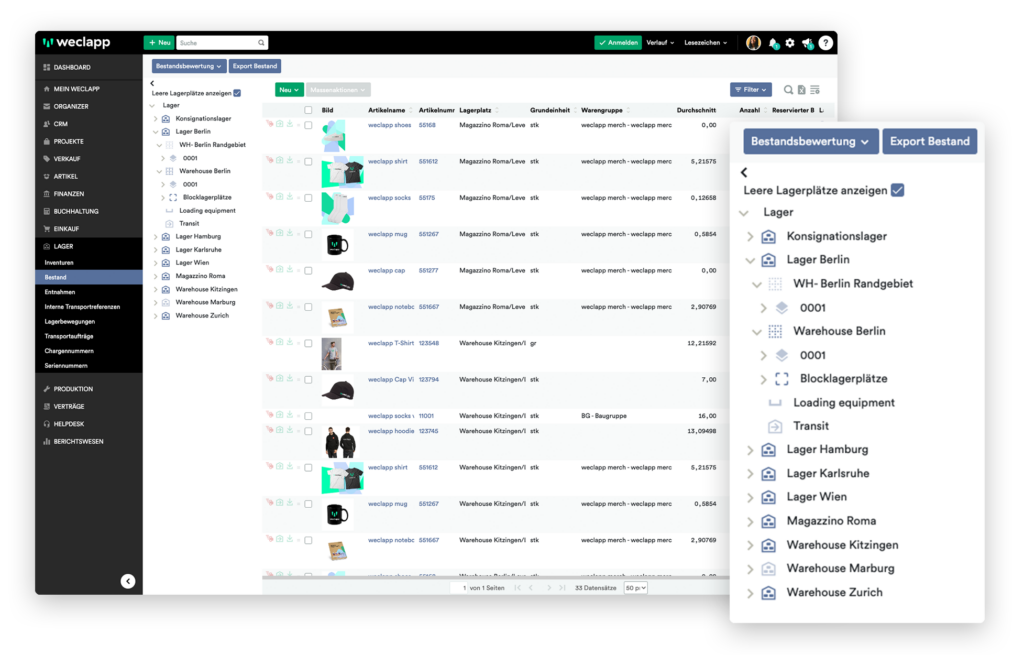
Task: Click download icon in weclapp cap 551277 row
Action: coord(289,269)
